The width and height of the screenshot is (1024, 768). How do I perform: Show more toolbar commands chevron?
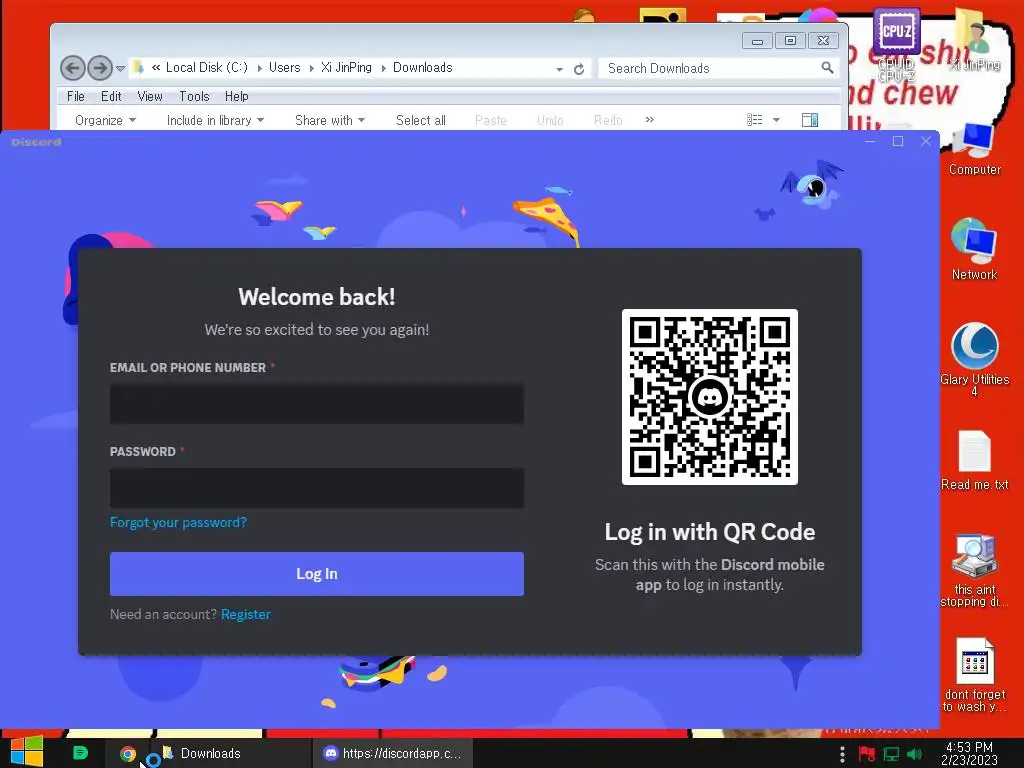pyautogui.click(x=649, y=120)
